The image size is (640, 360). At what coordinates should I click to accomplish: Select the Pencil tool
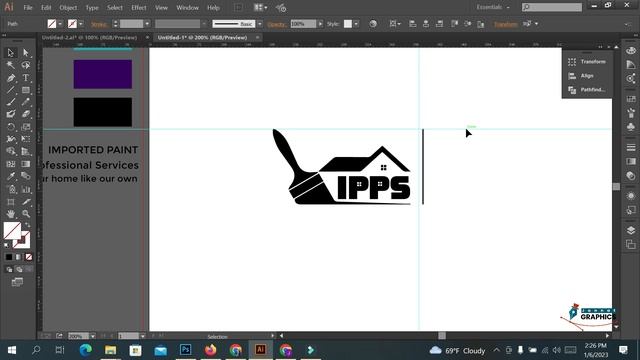26,102
